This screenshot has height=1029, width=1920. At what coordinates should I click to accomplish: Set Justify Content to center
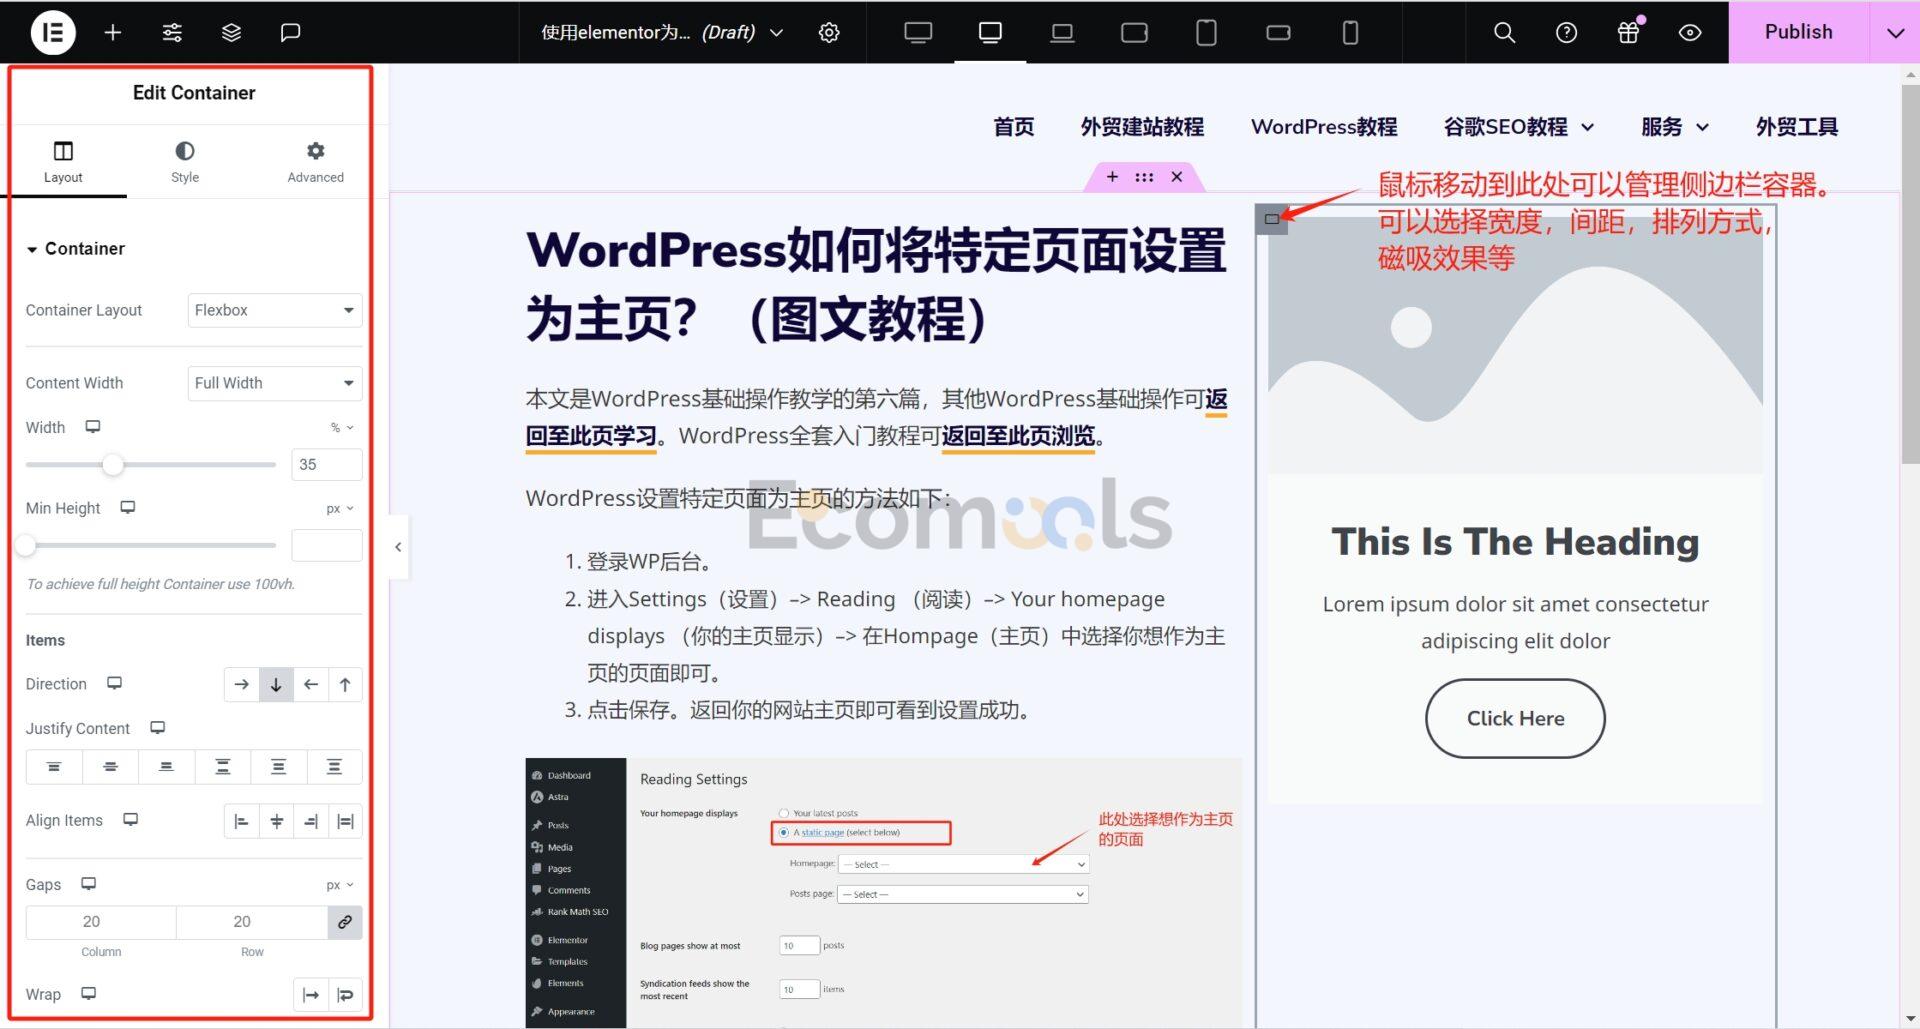[110, 767]
